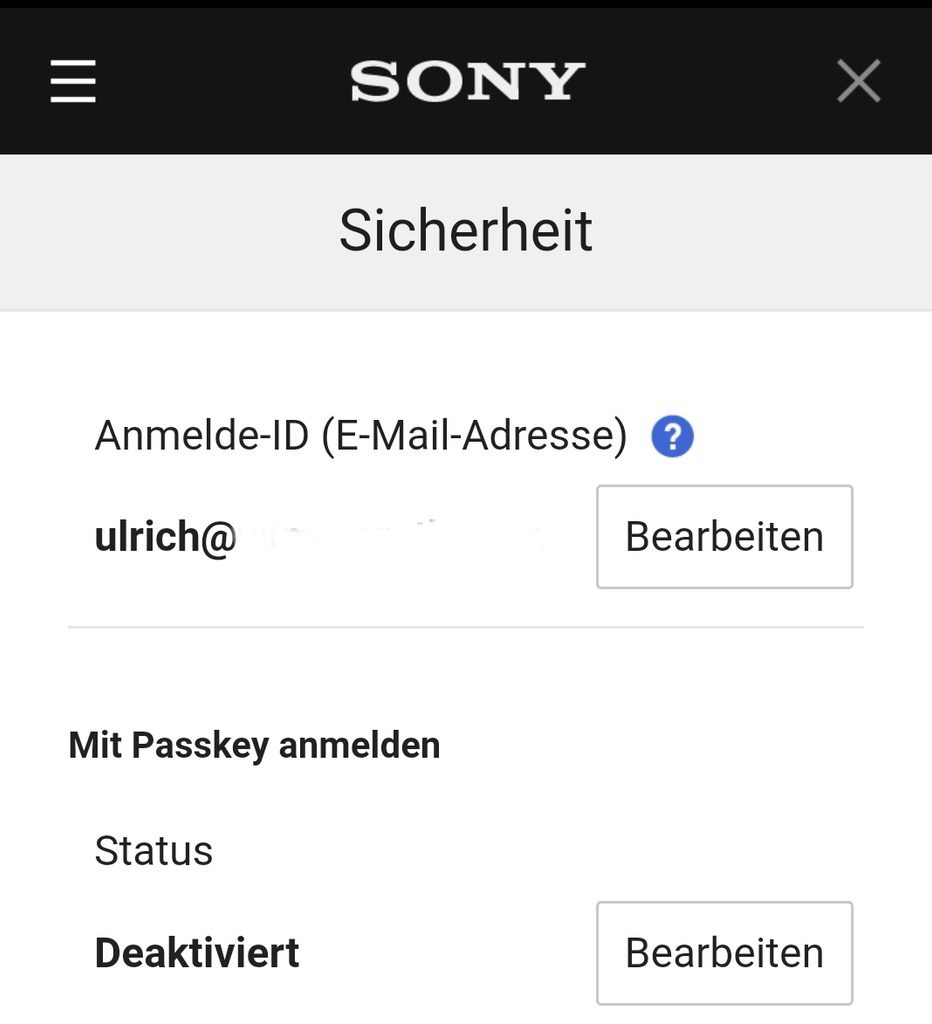Select the Anmelde-ID (E-Mail-Adresse) label
This screenshot has height=1024, width=932.
(360, 437)
